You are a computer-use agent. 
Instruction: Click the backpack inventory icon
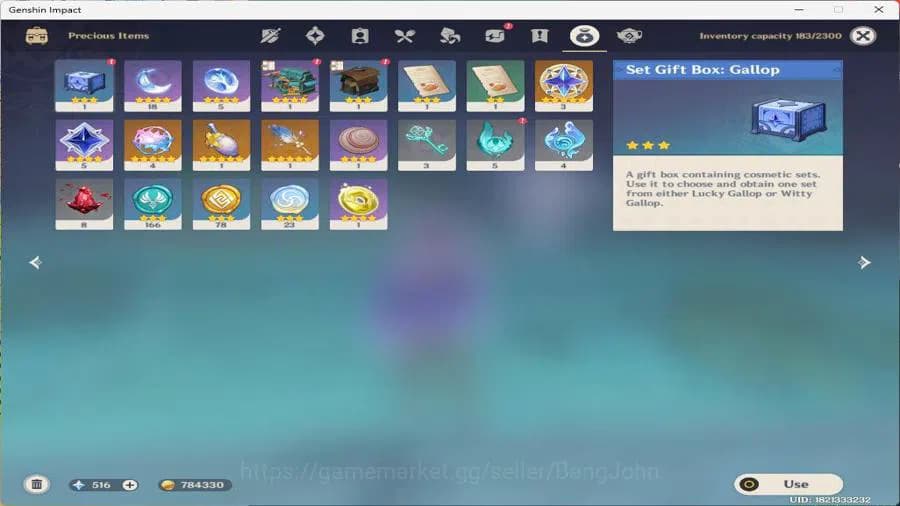(37, 36)
